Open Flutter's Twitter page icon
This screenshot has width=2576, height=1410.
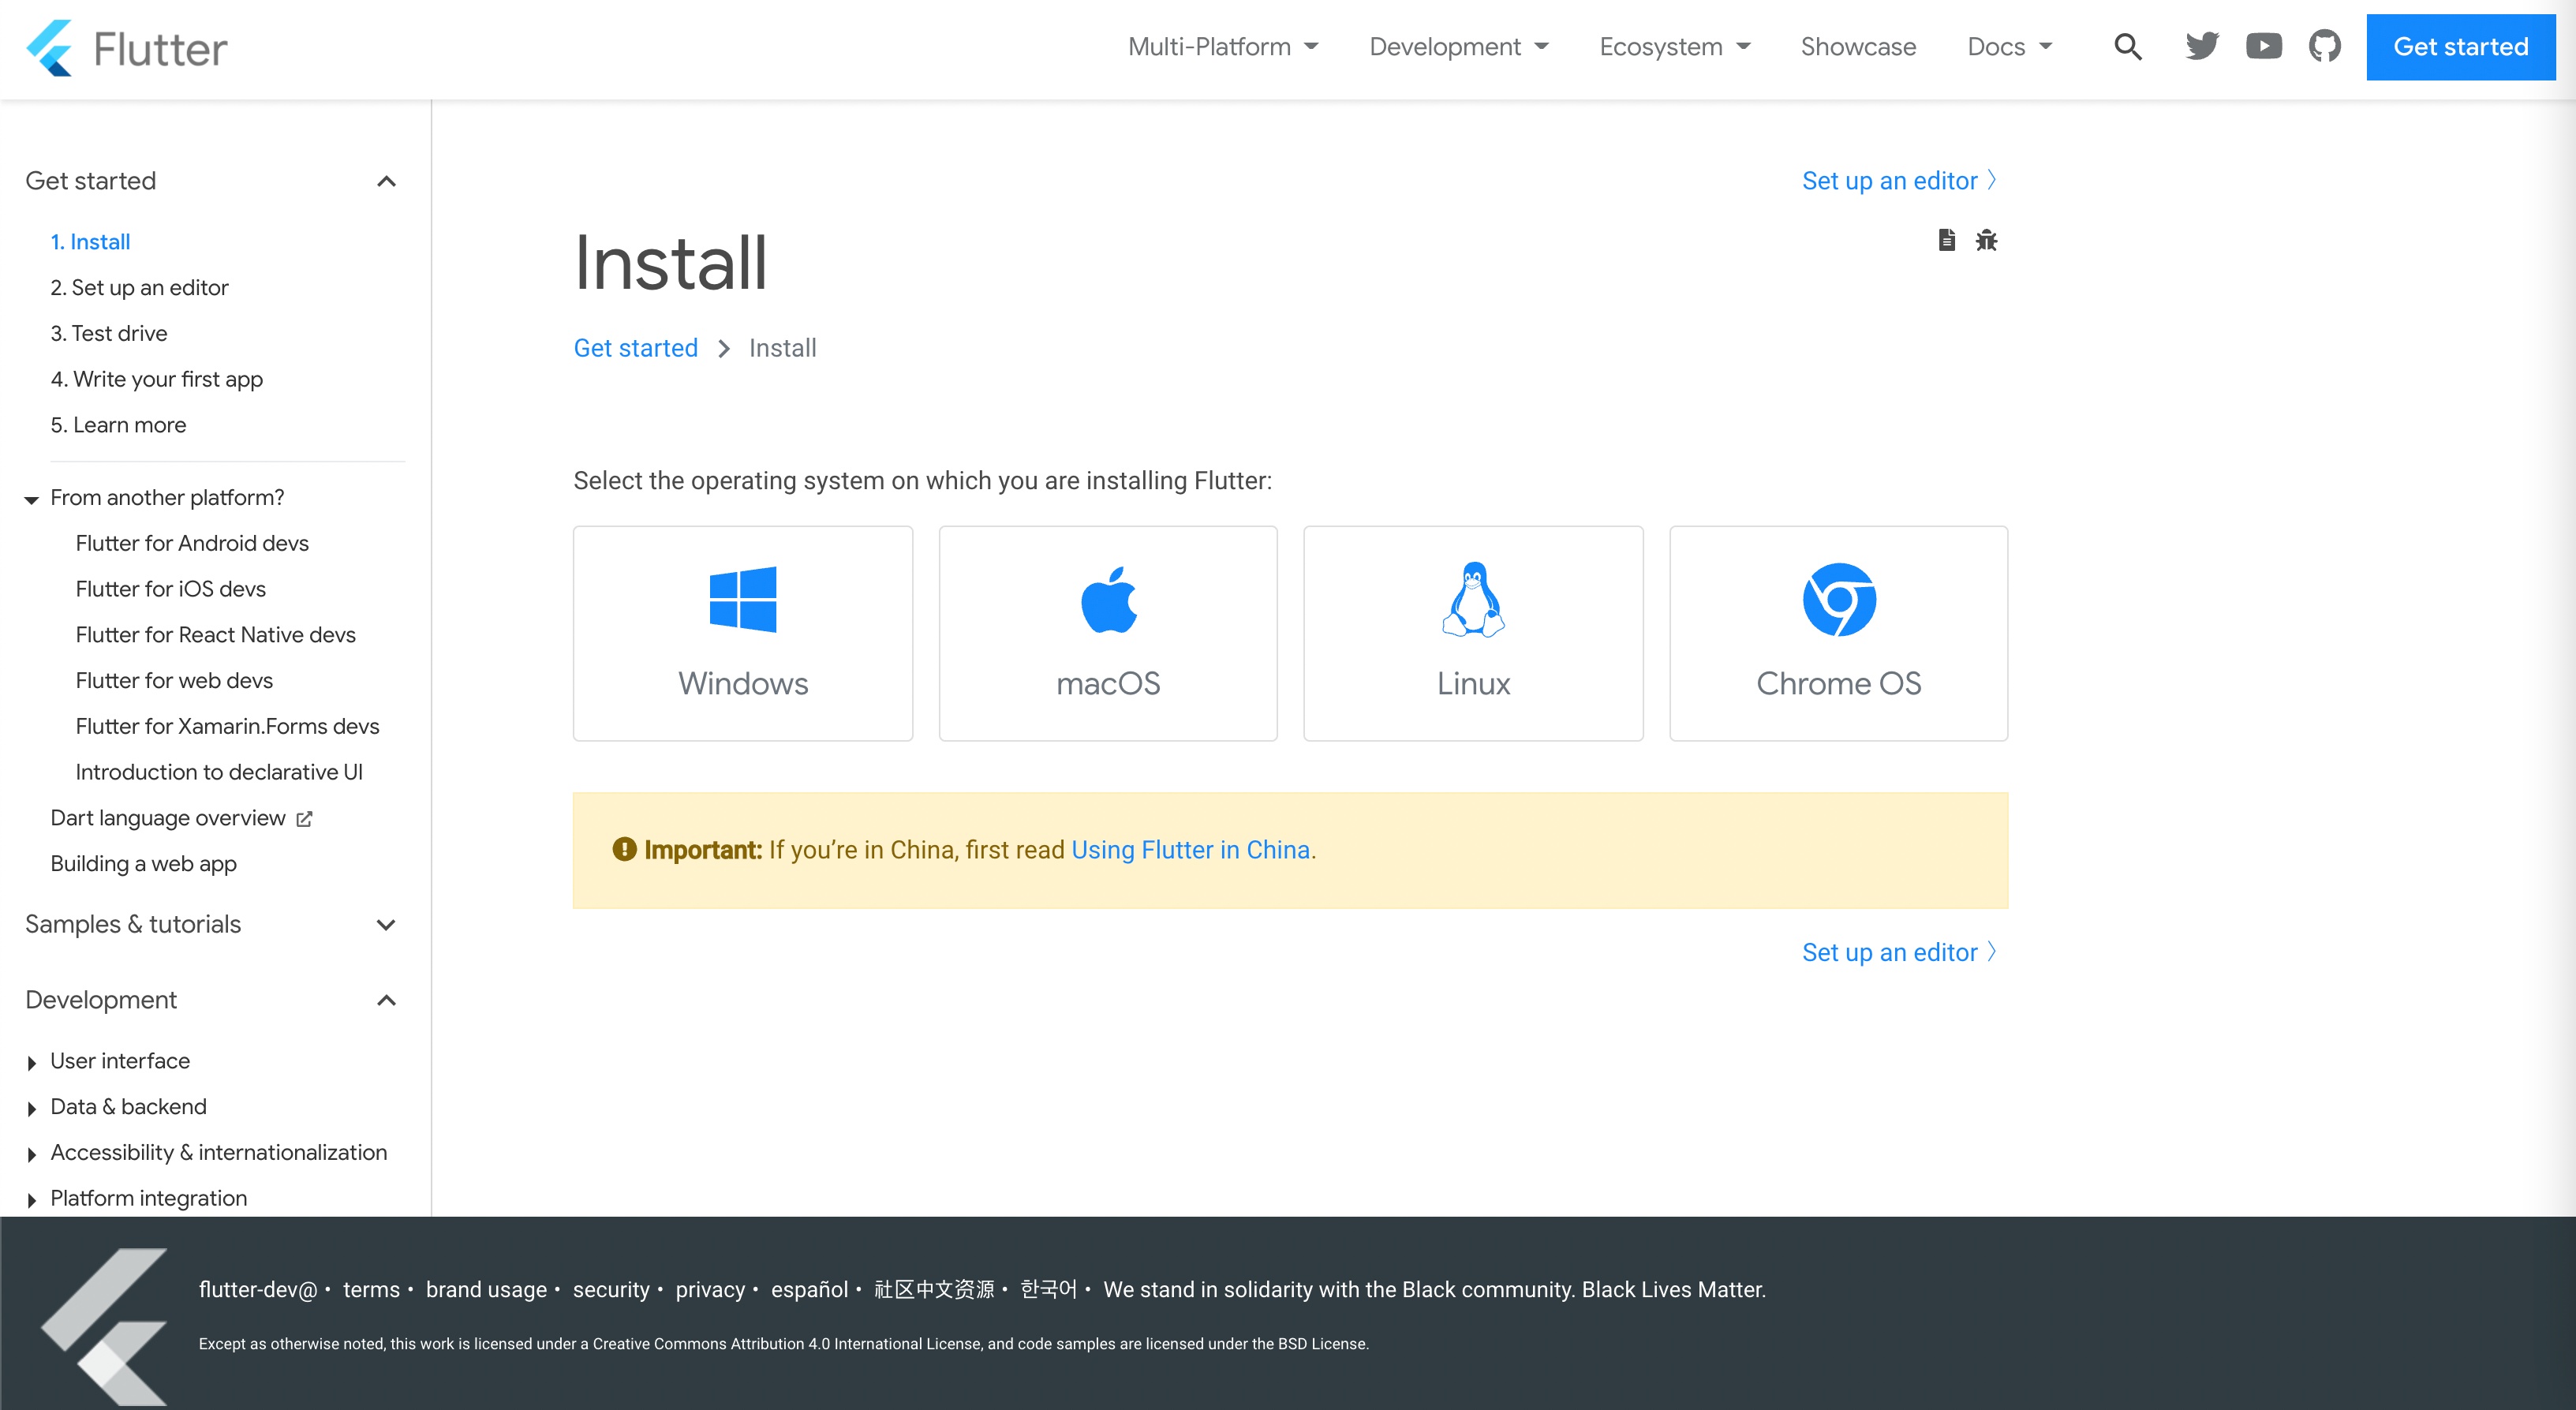pos(2201,47)
